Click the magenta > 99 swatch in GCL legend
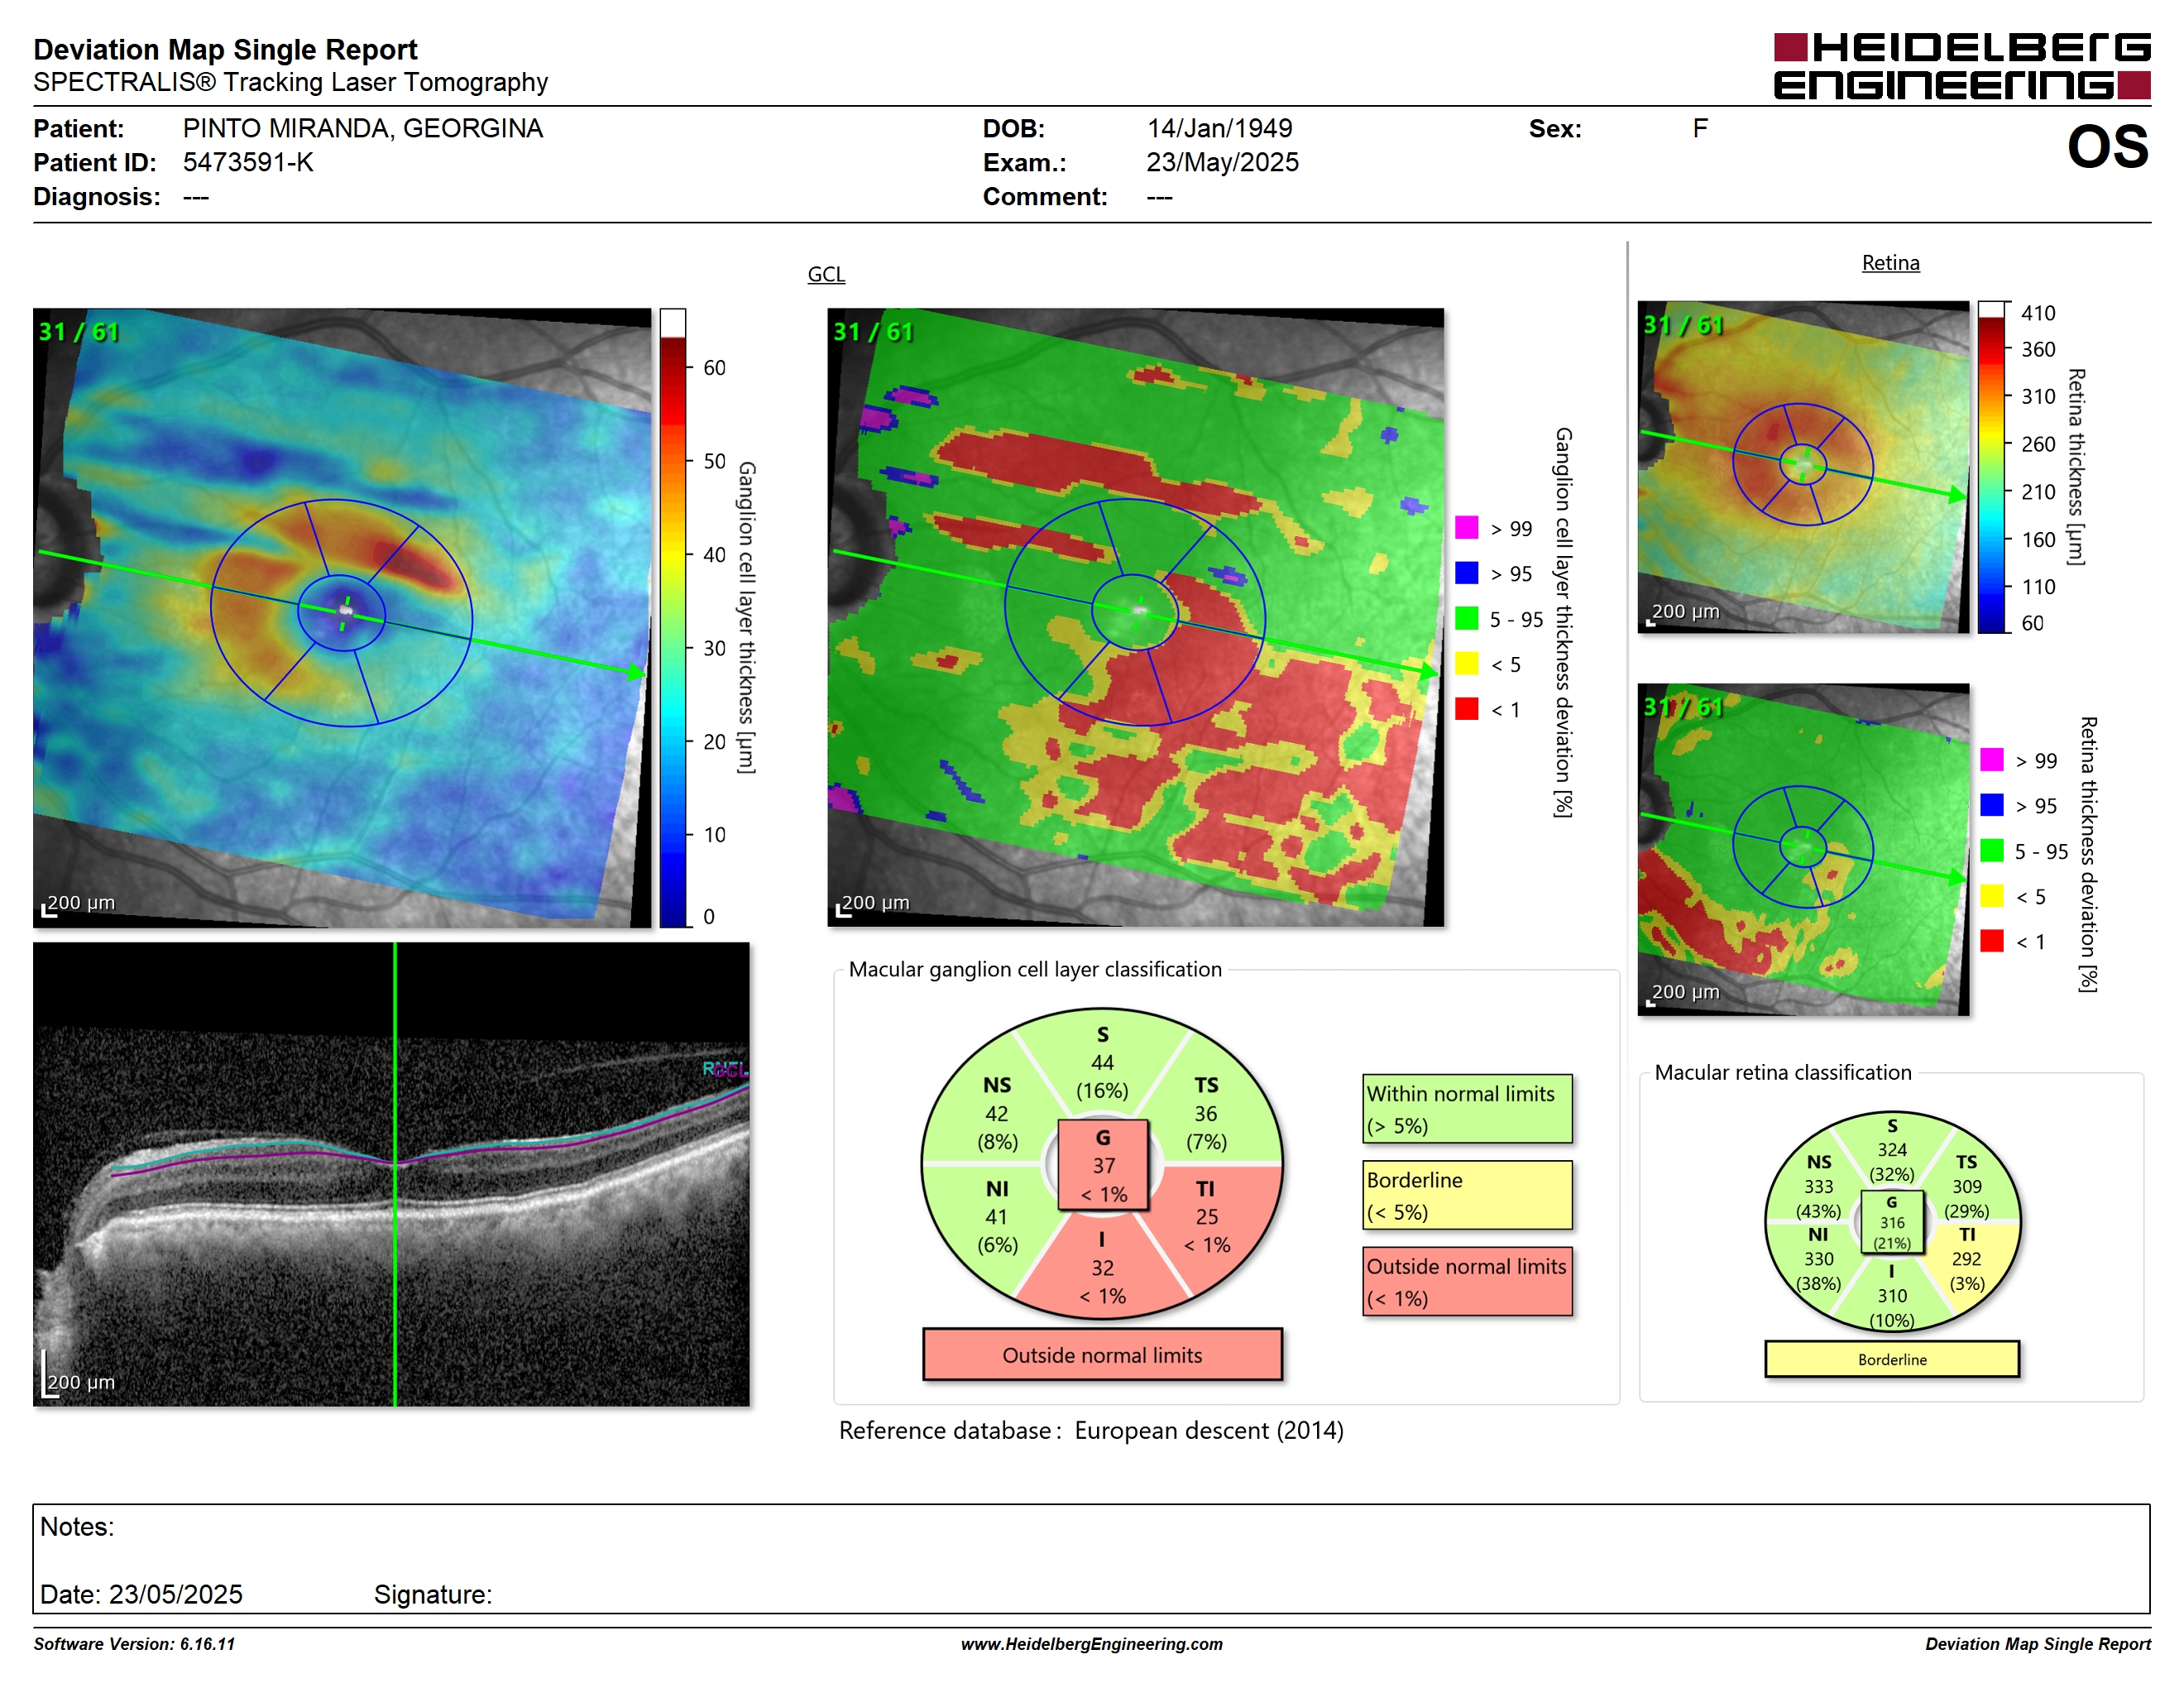This screenshot has height=1688, width=2184. point(1466,528)
